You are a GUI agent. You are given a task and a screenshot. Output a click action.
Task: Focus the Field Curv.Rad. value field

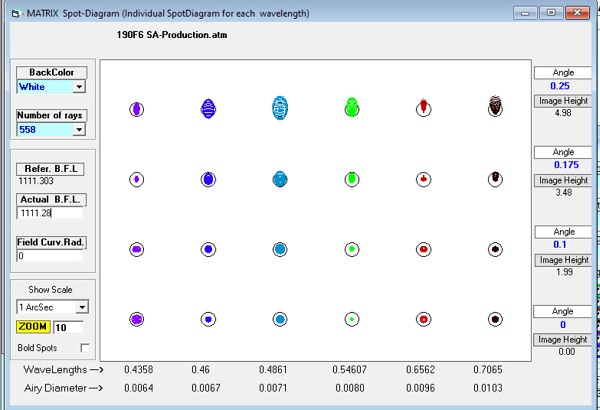click(x=50, y=257)
